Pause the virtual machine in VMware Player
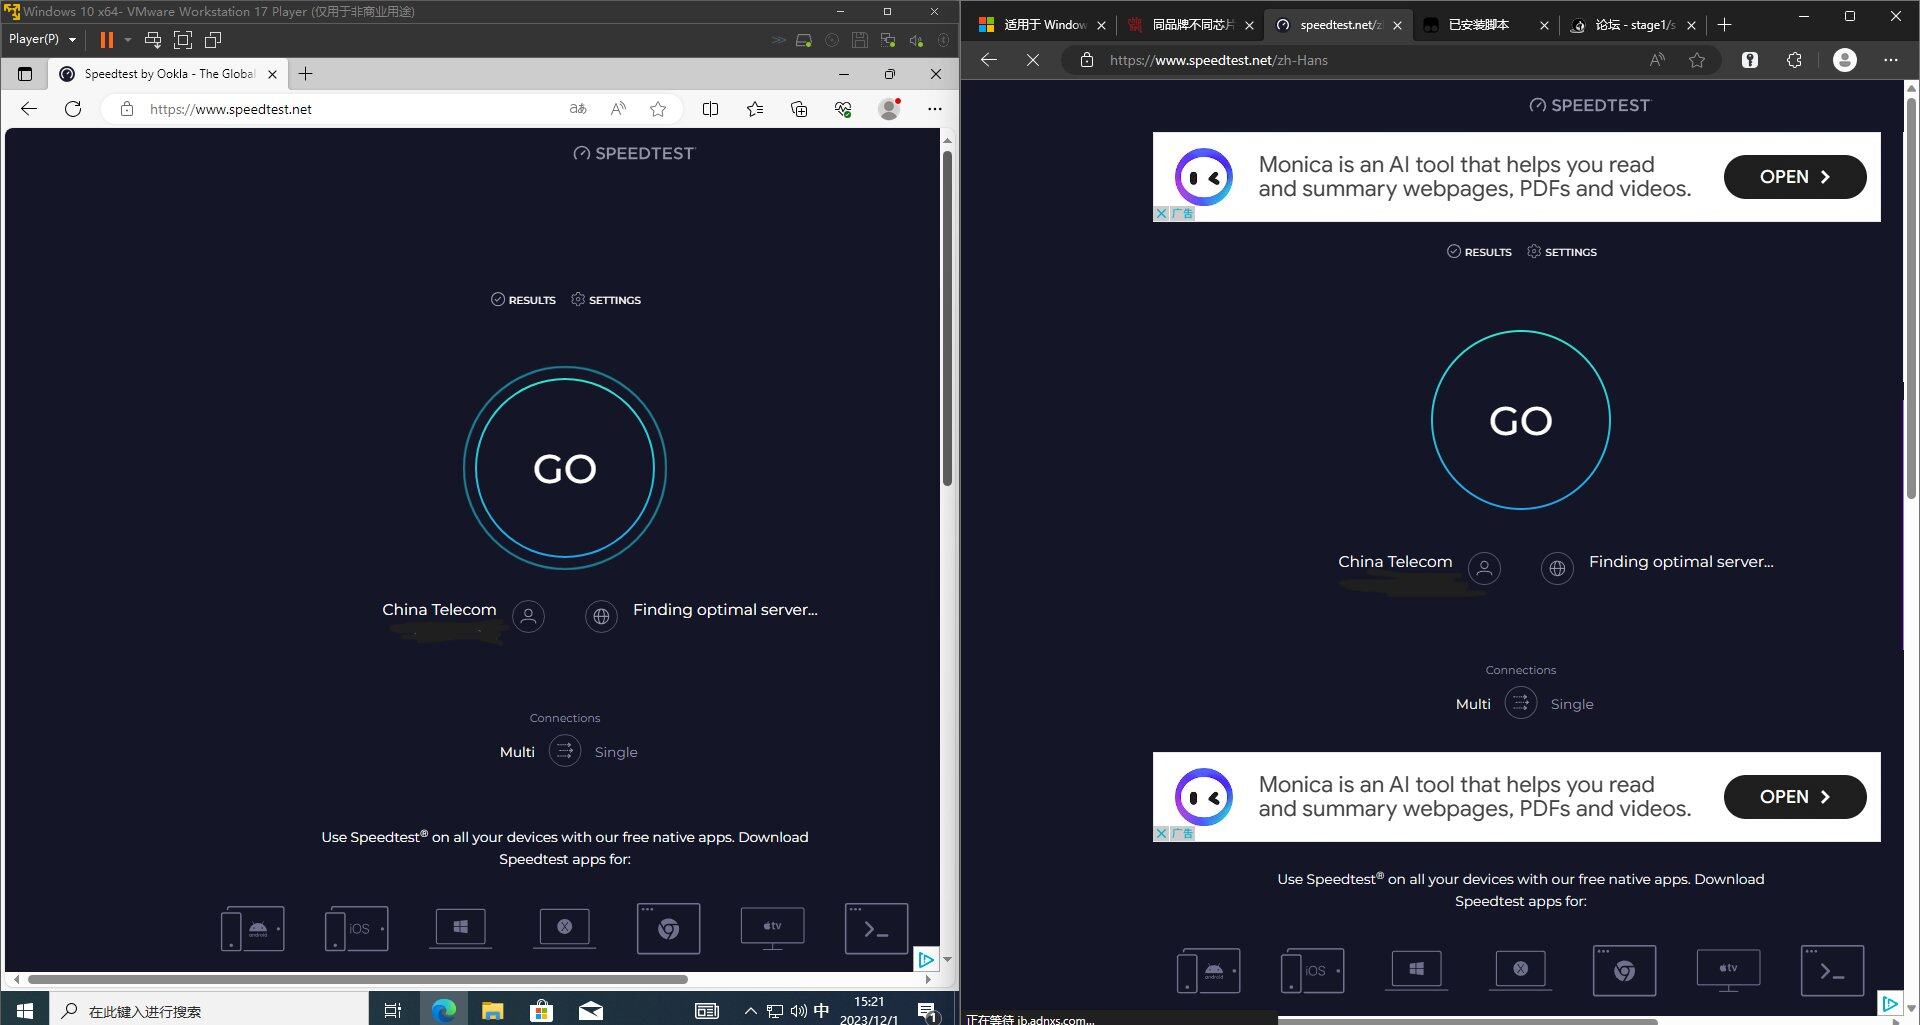Screen dimensions: 1920x1025 point(106,40)
